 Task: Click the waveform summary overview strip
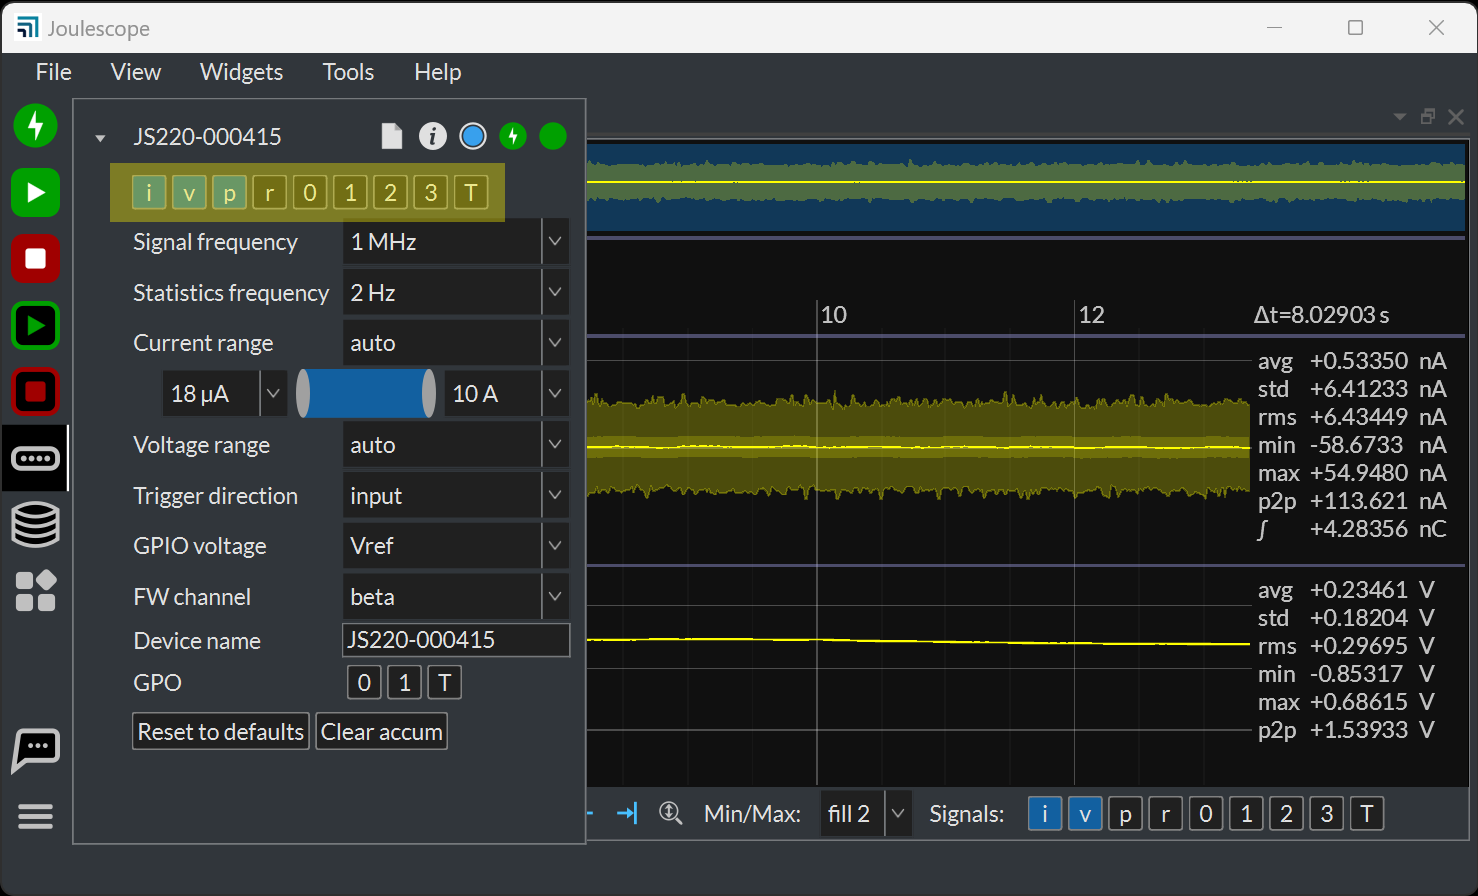(x=1026, y=188)
